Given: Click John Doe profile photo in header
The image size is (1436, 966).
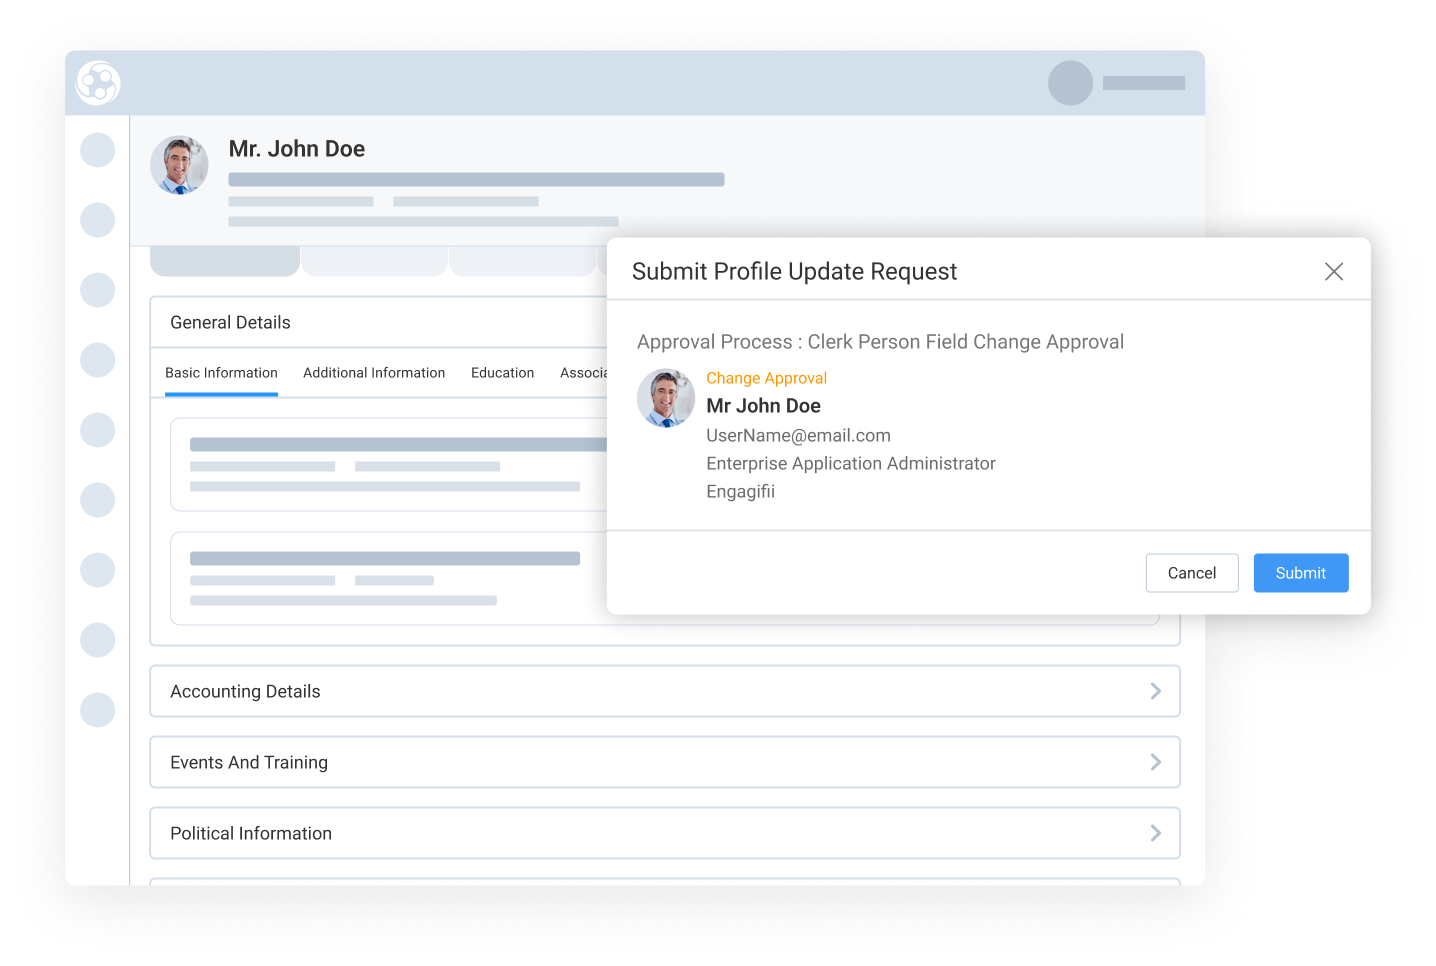Looking at the screenshot, I should 179,165.
